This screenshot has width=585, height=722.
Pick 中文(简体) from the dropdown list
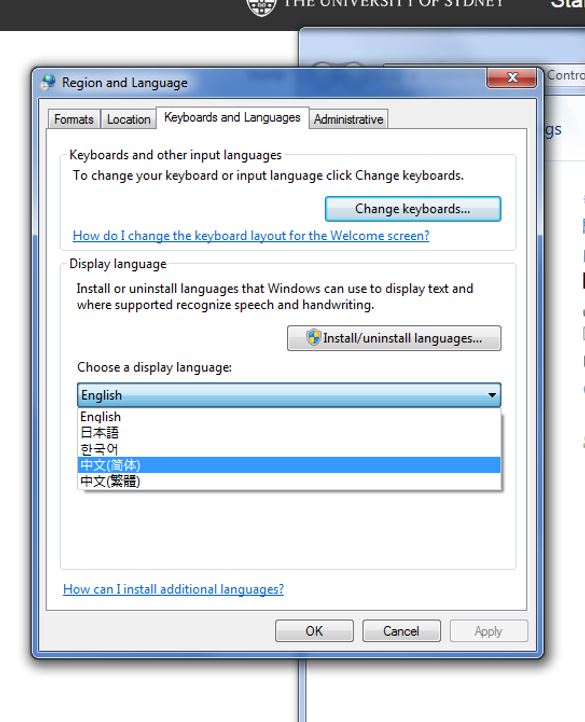289,465
